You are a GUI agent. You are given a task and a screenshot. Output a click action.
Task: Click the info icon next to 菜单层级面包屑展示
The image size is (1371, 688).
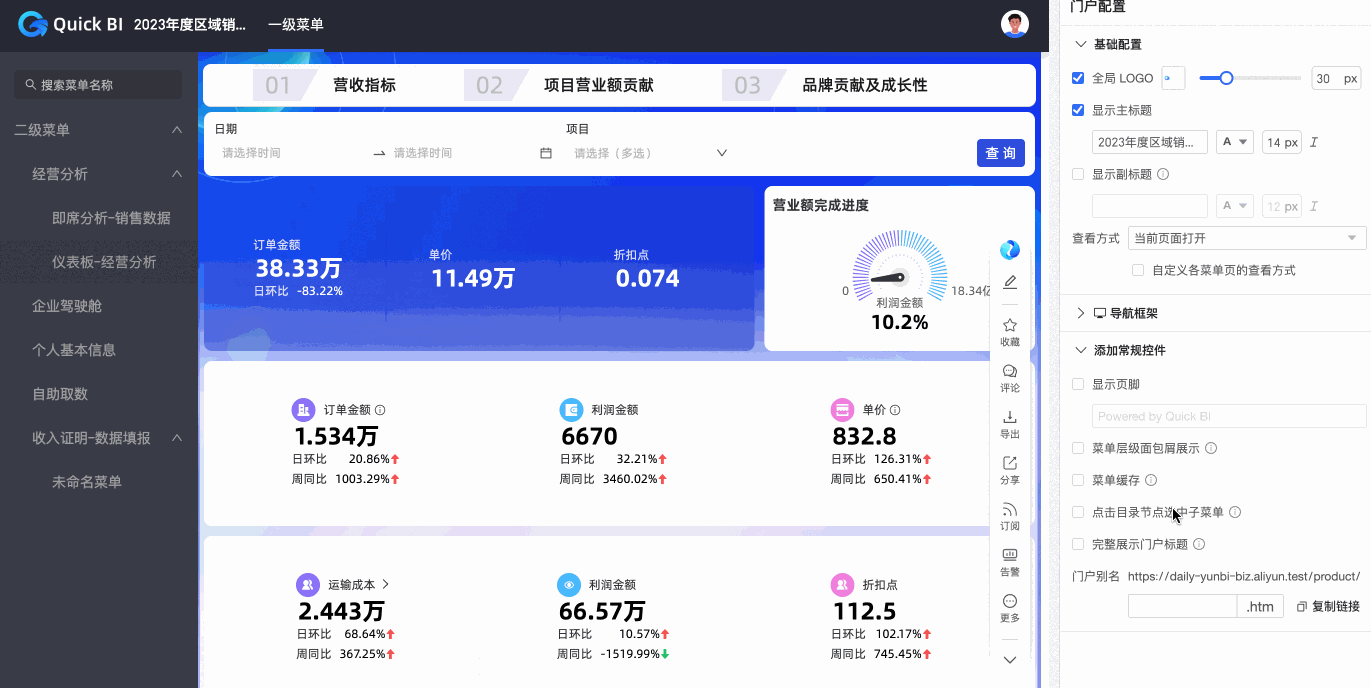pyautogui.click(x=1211, y=448)
